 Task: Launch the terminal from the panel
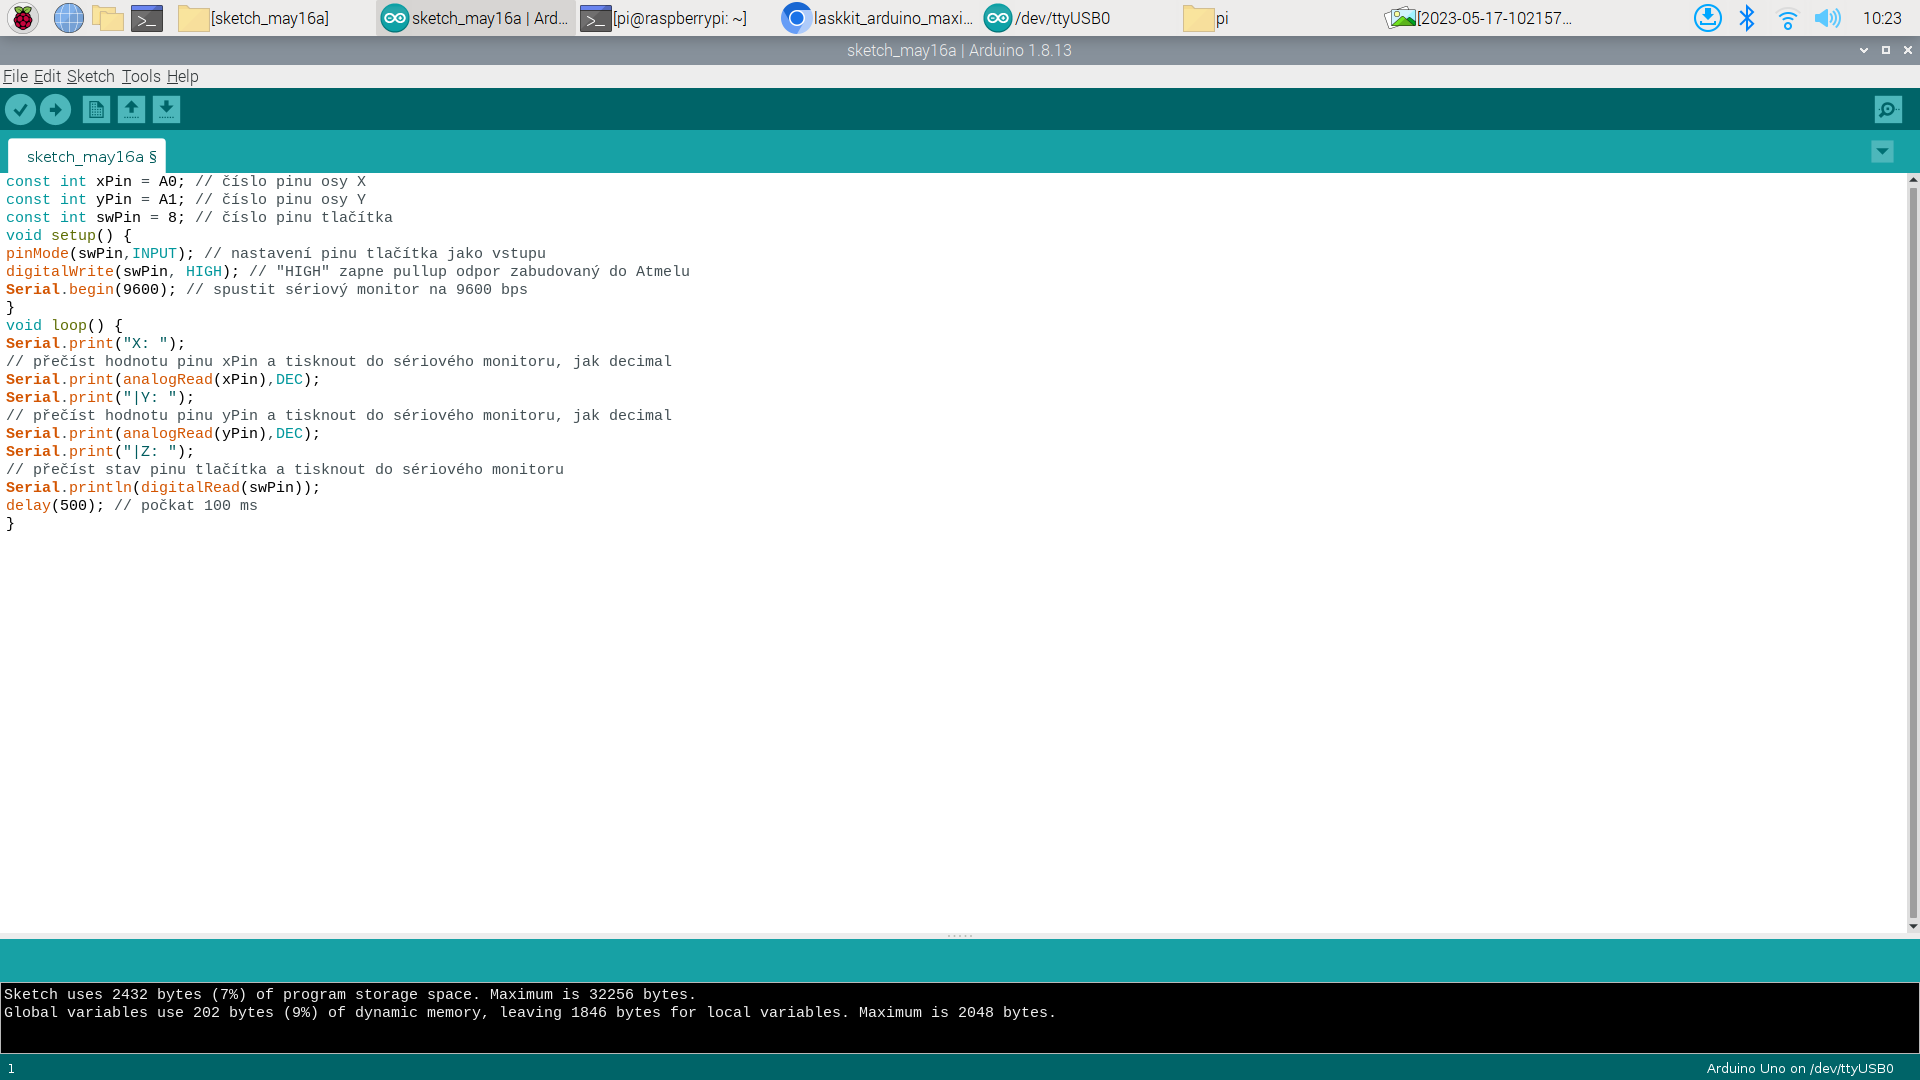pos(147,18)
